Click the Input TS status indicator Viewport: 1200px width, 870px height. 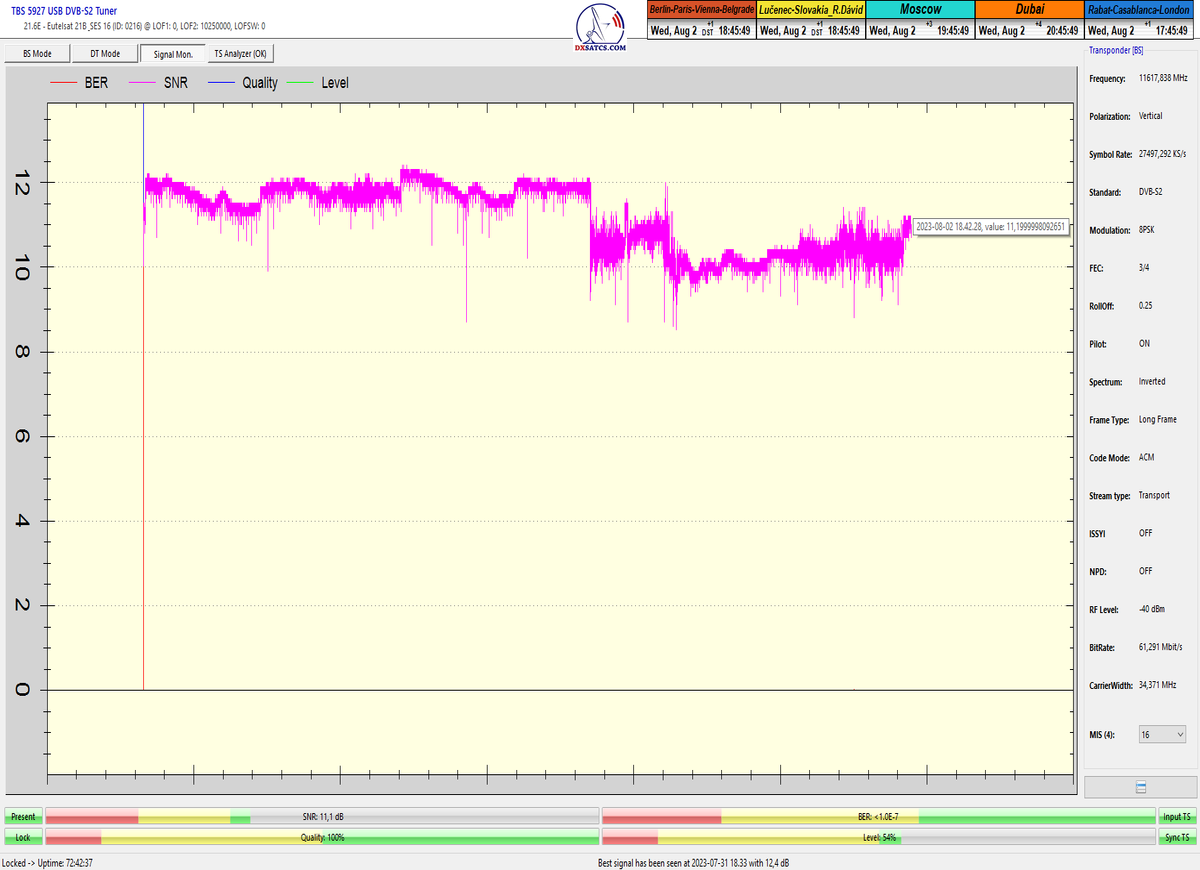(1177, 817)
